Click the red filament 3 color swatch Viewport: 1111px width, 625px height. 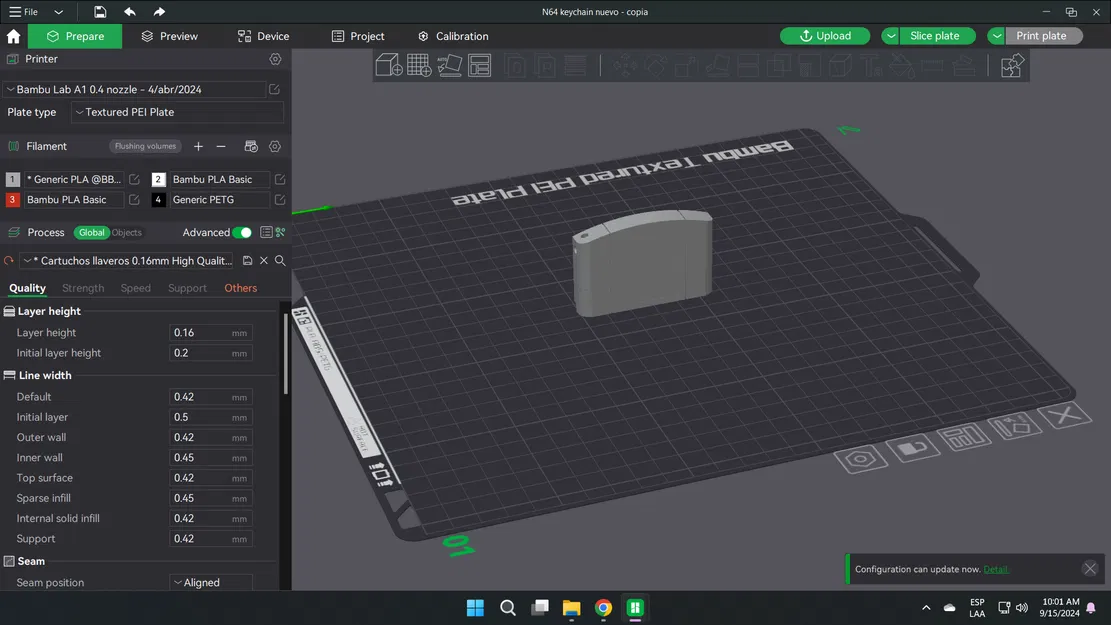click(x=13, y=200)
